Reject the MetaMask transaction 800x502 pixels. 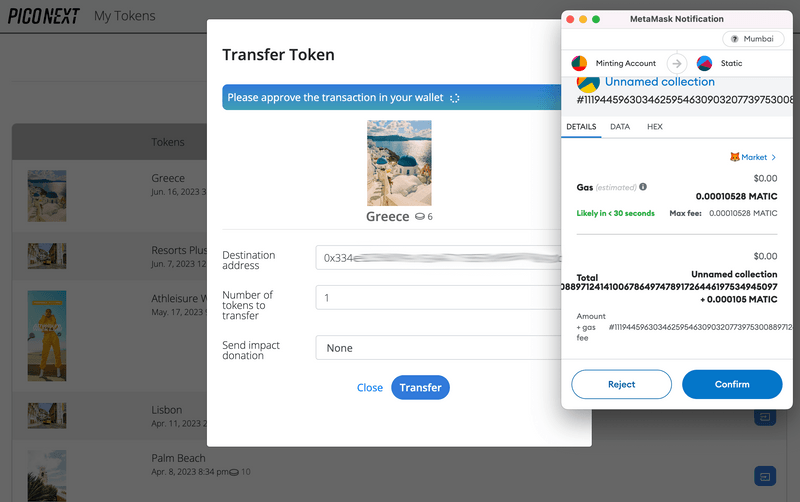[621, 384]
